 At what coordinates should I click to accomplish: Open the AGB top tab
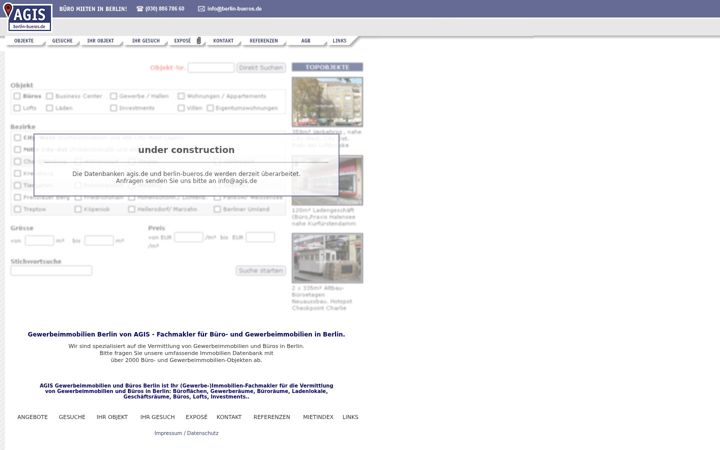coord(306,41)
